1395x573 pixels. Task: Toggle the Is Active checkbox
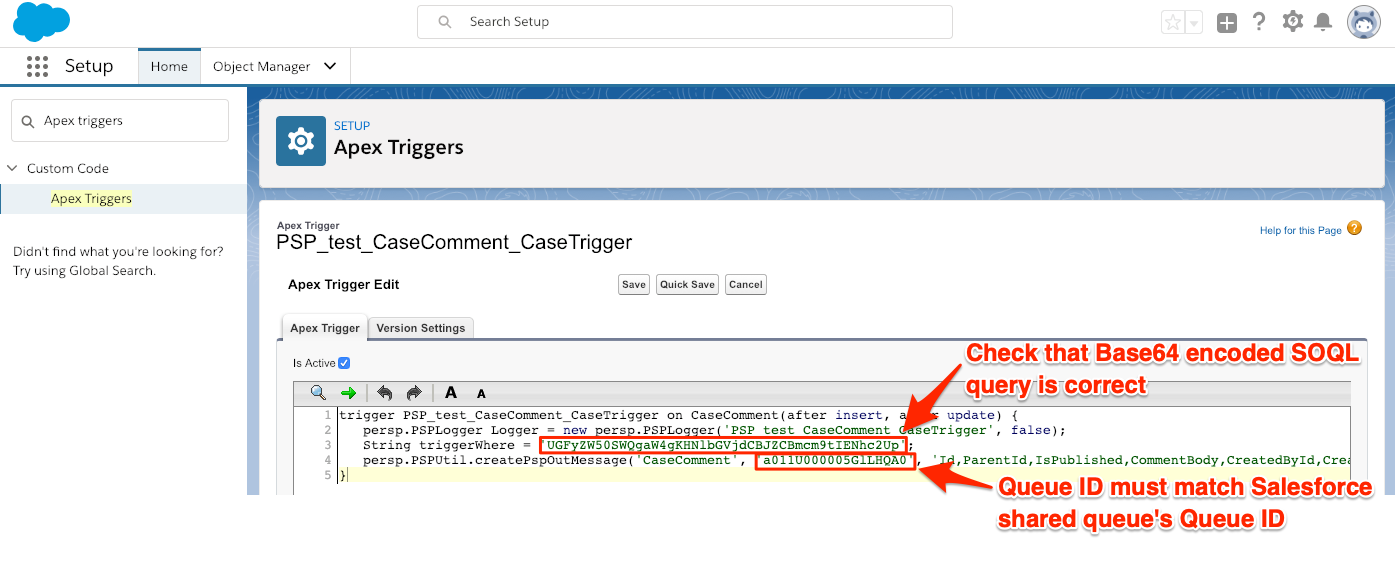(x=344, y=363)
